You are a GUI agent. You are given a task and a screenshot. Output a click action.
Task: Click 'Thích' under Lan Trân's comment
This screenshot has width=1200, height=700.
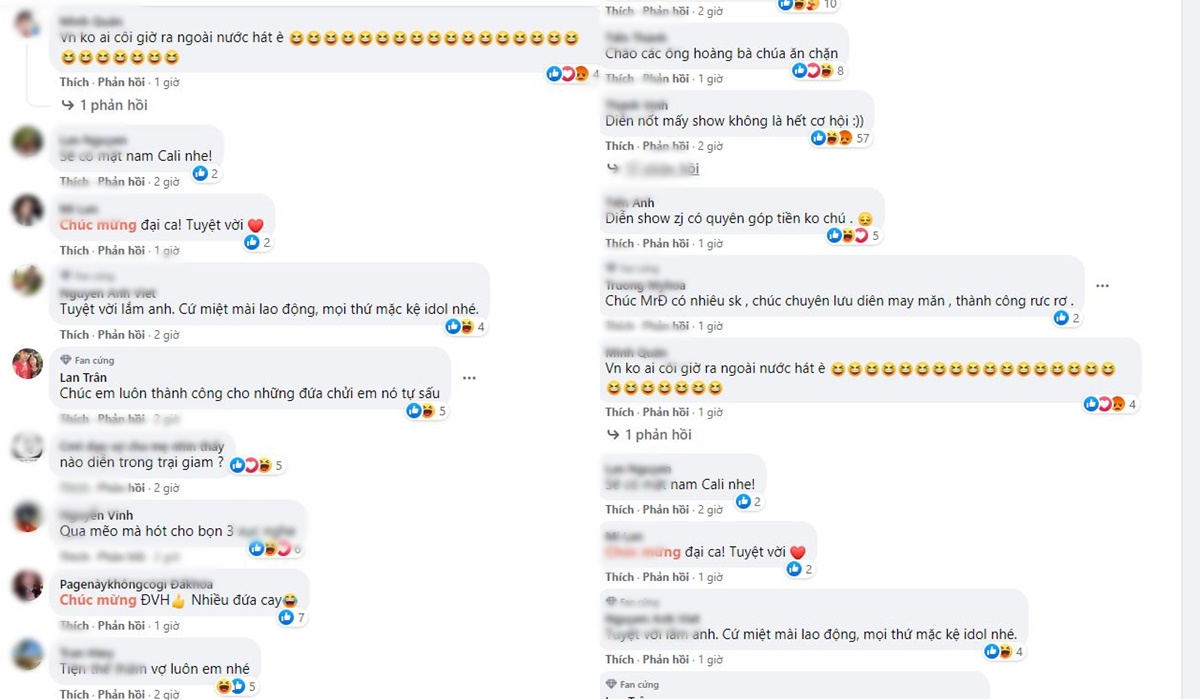point(74,419)
